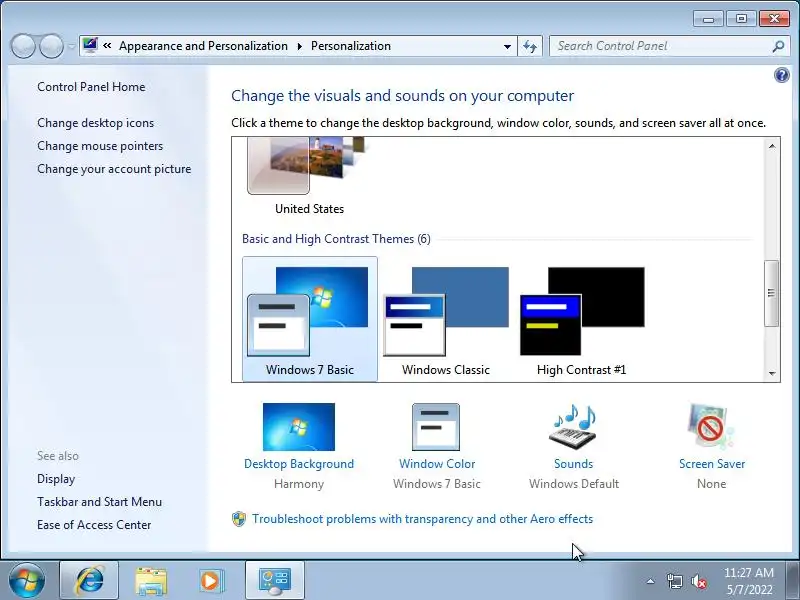The image size is (800, 600).
Task: Select the Windows Classic theme
Action: tap(445, 319)
